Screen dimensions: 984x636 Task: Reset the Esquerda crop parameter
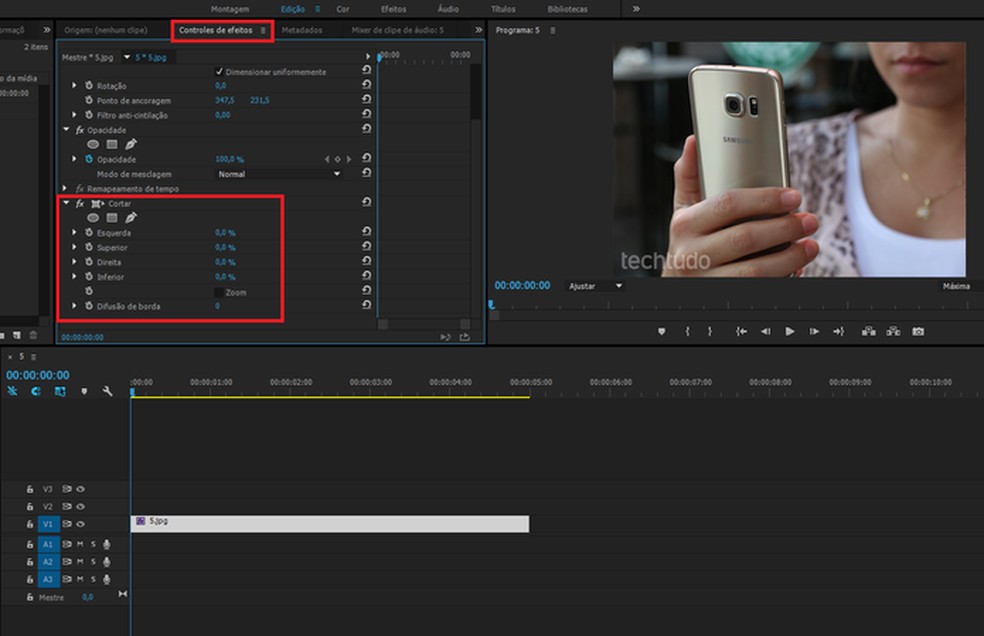(x=367, y=233)
